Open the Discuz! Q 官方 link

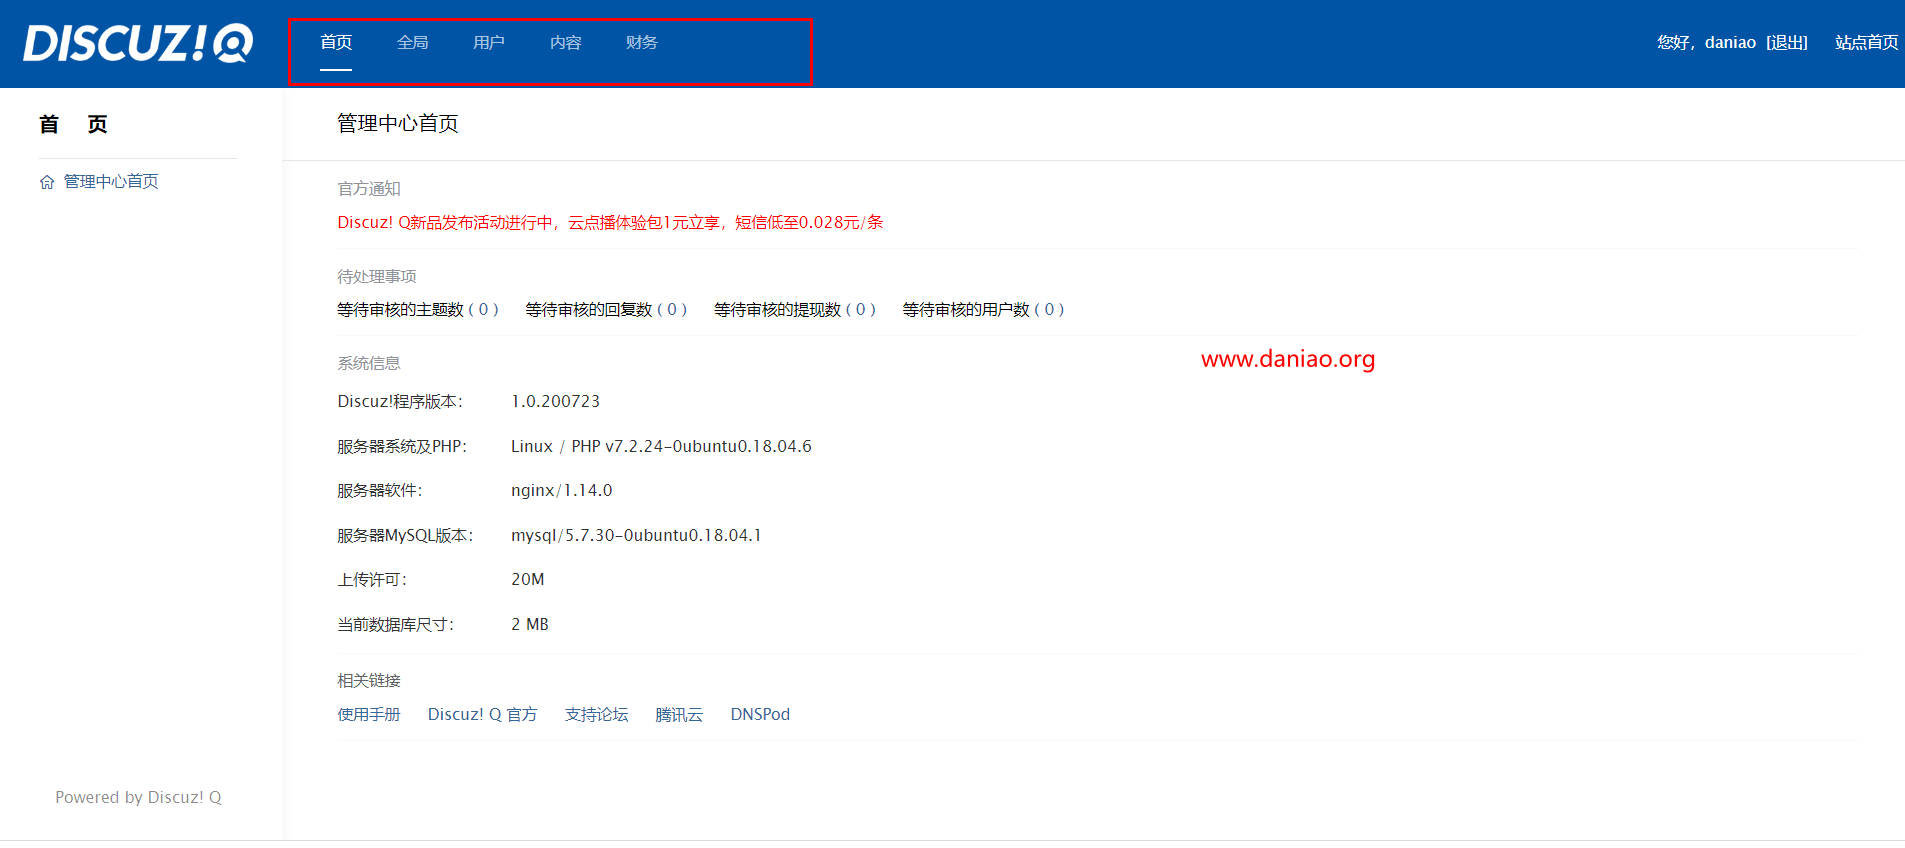(483, 714)
